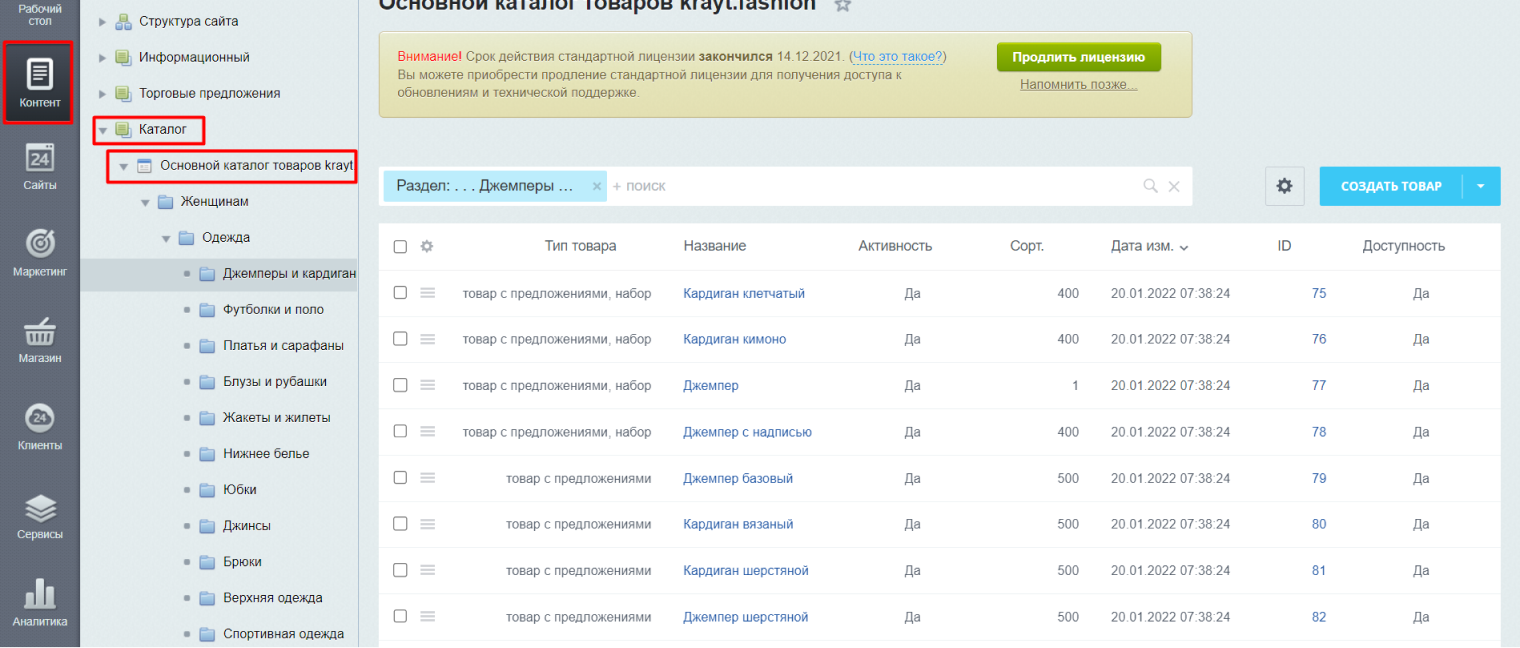The height and width of the screenshot is (648, 1520).
Task: Open row menu for Джемпер row ID 77
Action: (428, 385)
